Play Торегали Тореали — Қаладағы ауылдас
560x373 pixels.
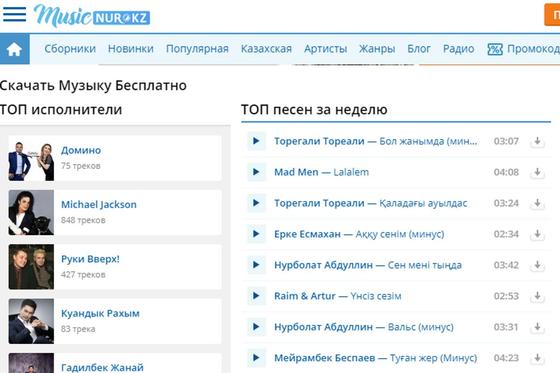(256, 203)
